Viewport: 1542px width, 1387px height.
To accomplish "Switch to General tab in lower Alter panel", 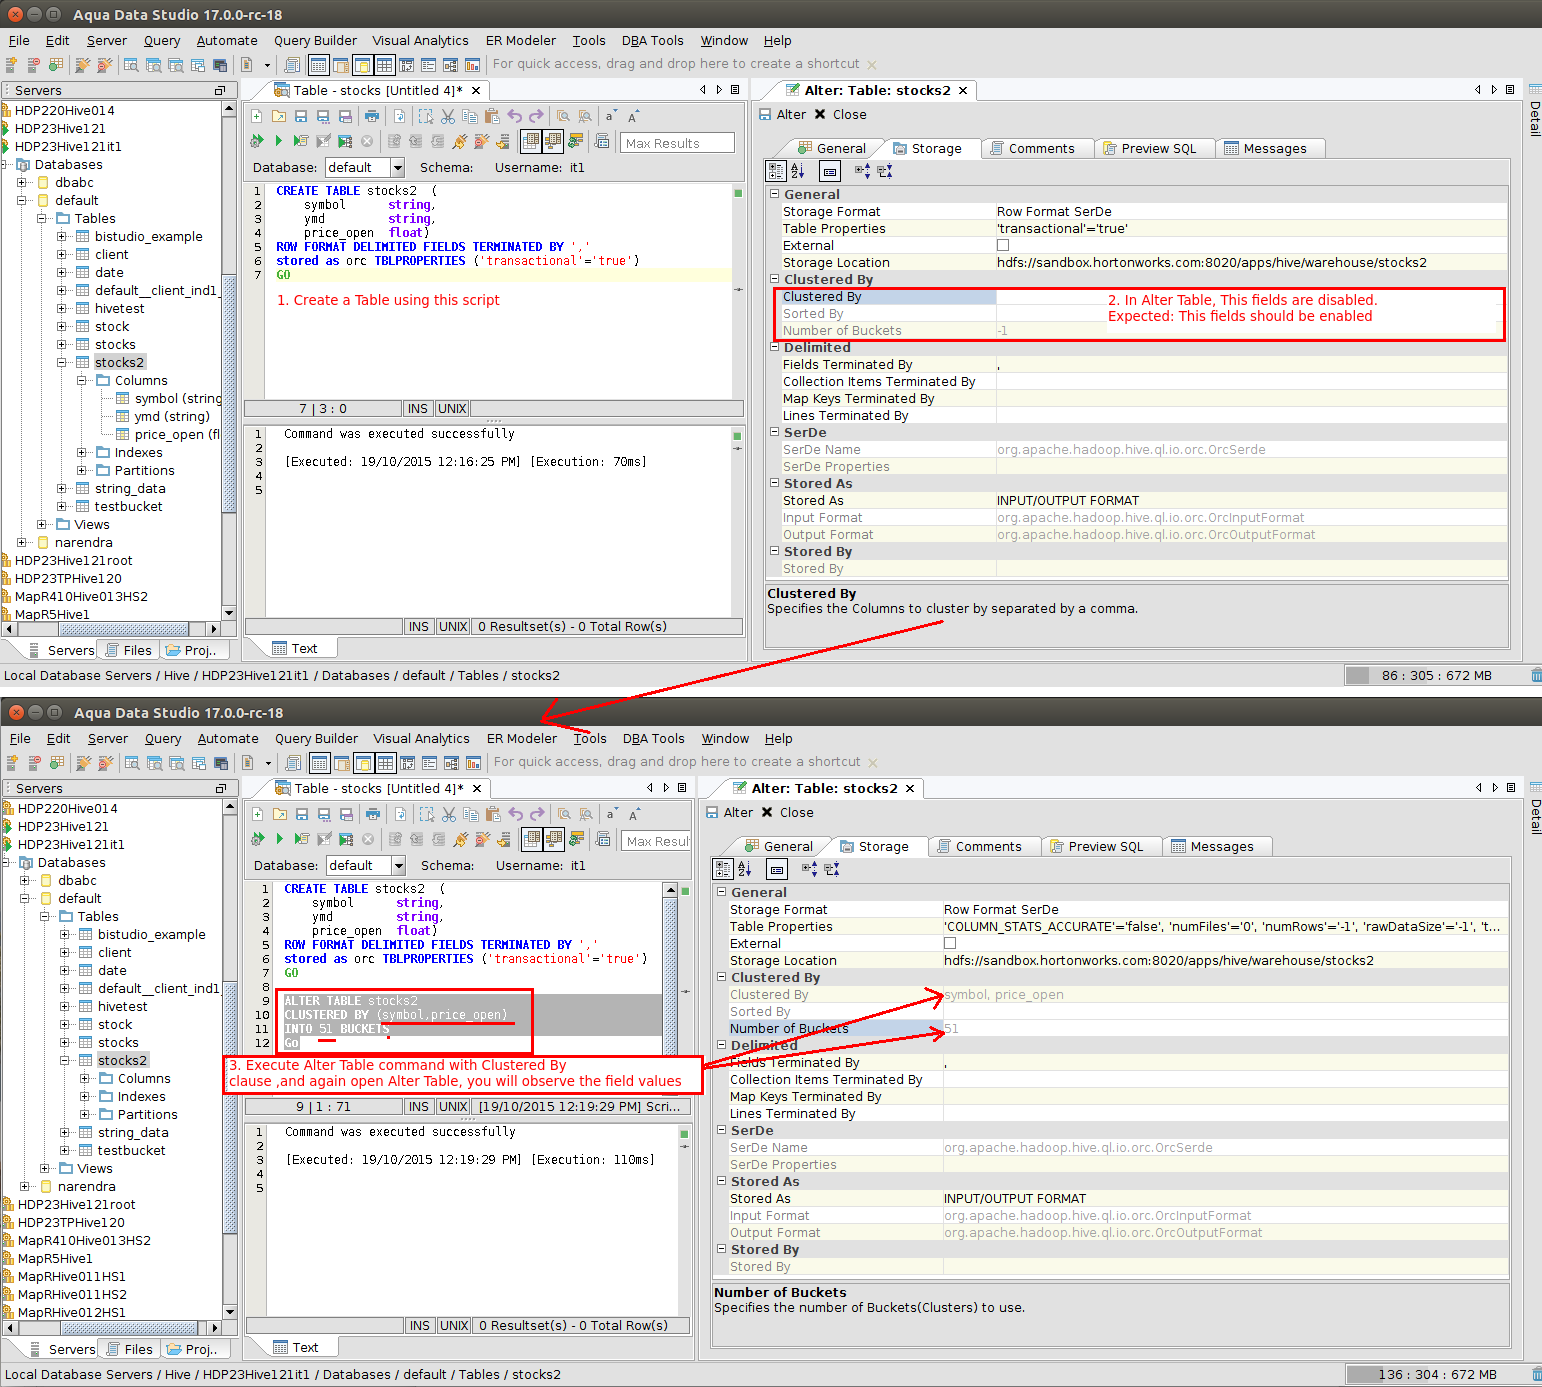I will click(x=780, y=846).
